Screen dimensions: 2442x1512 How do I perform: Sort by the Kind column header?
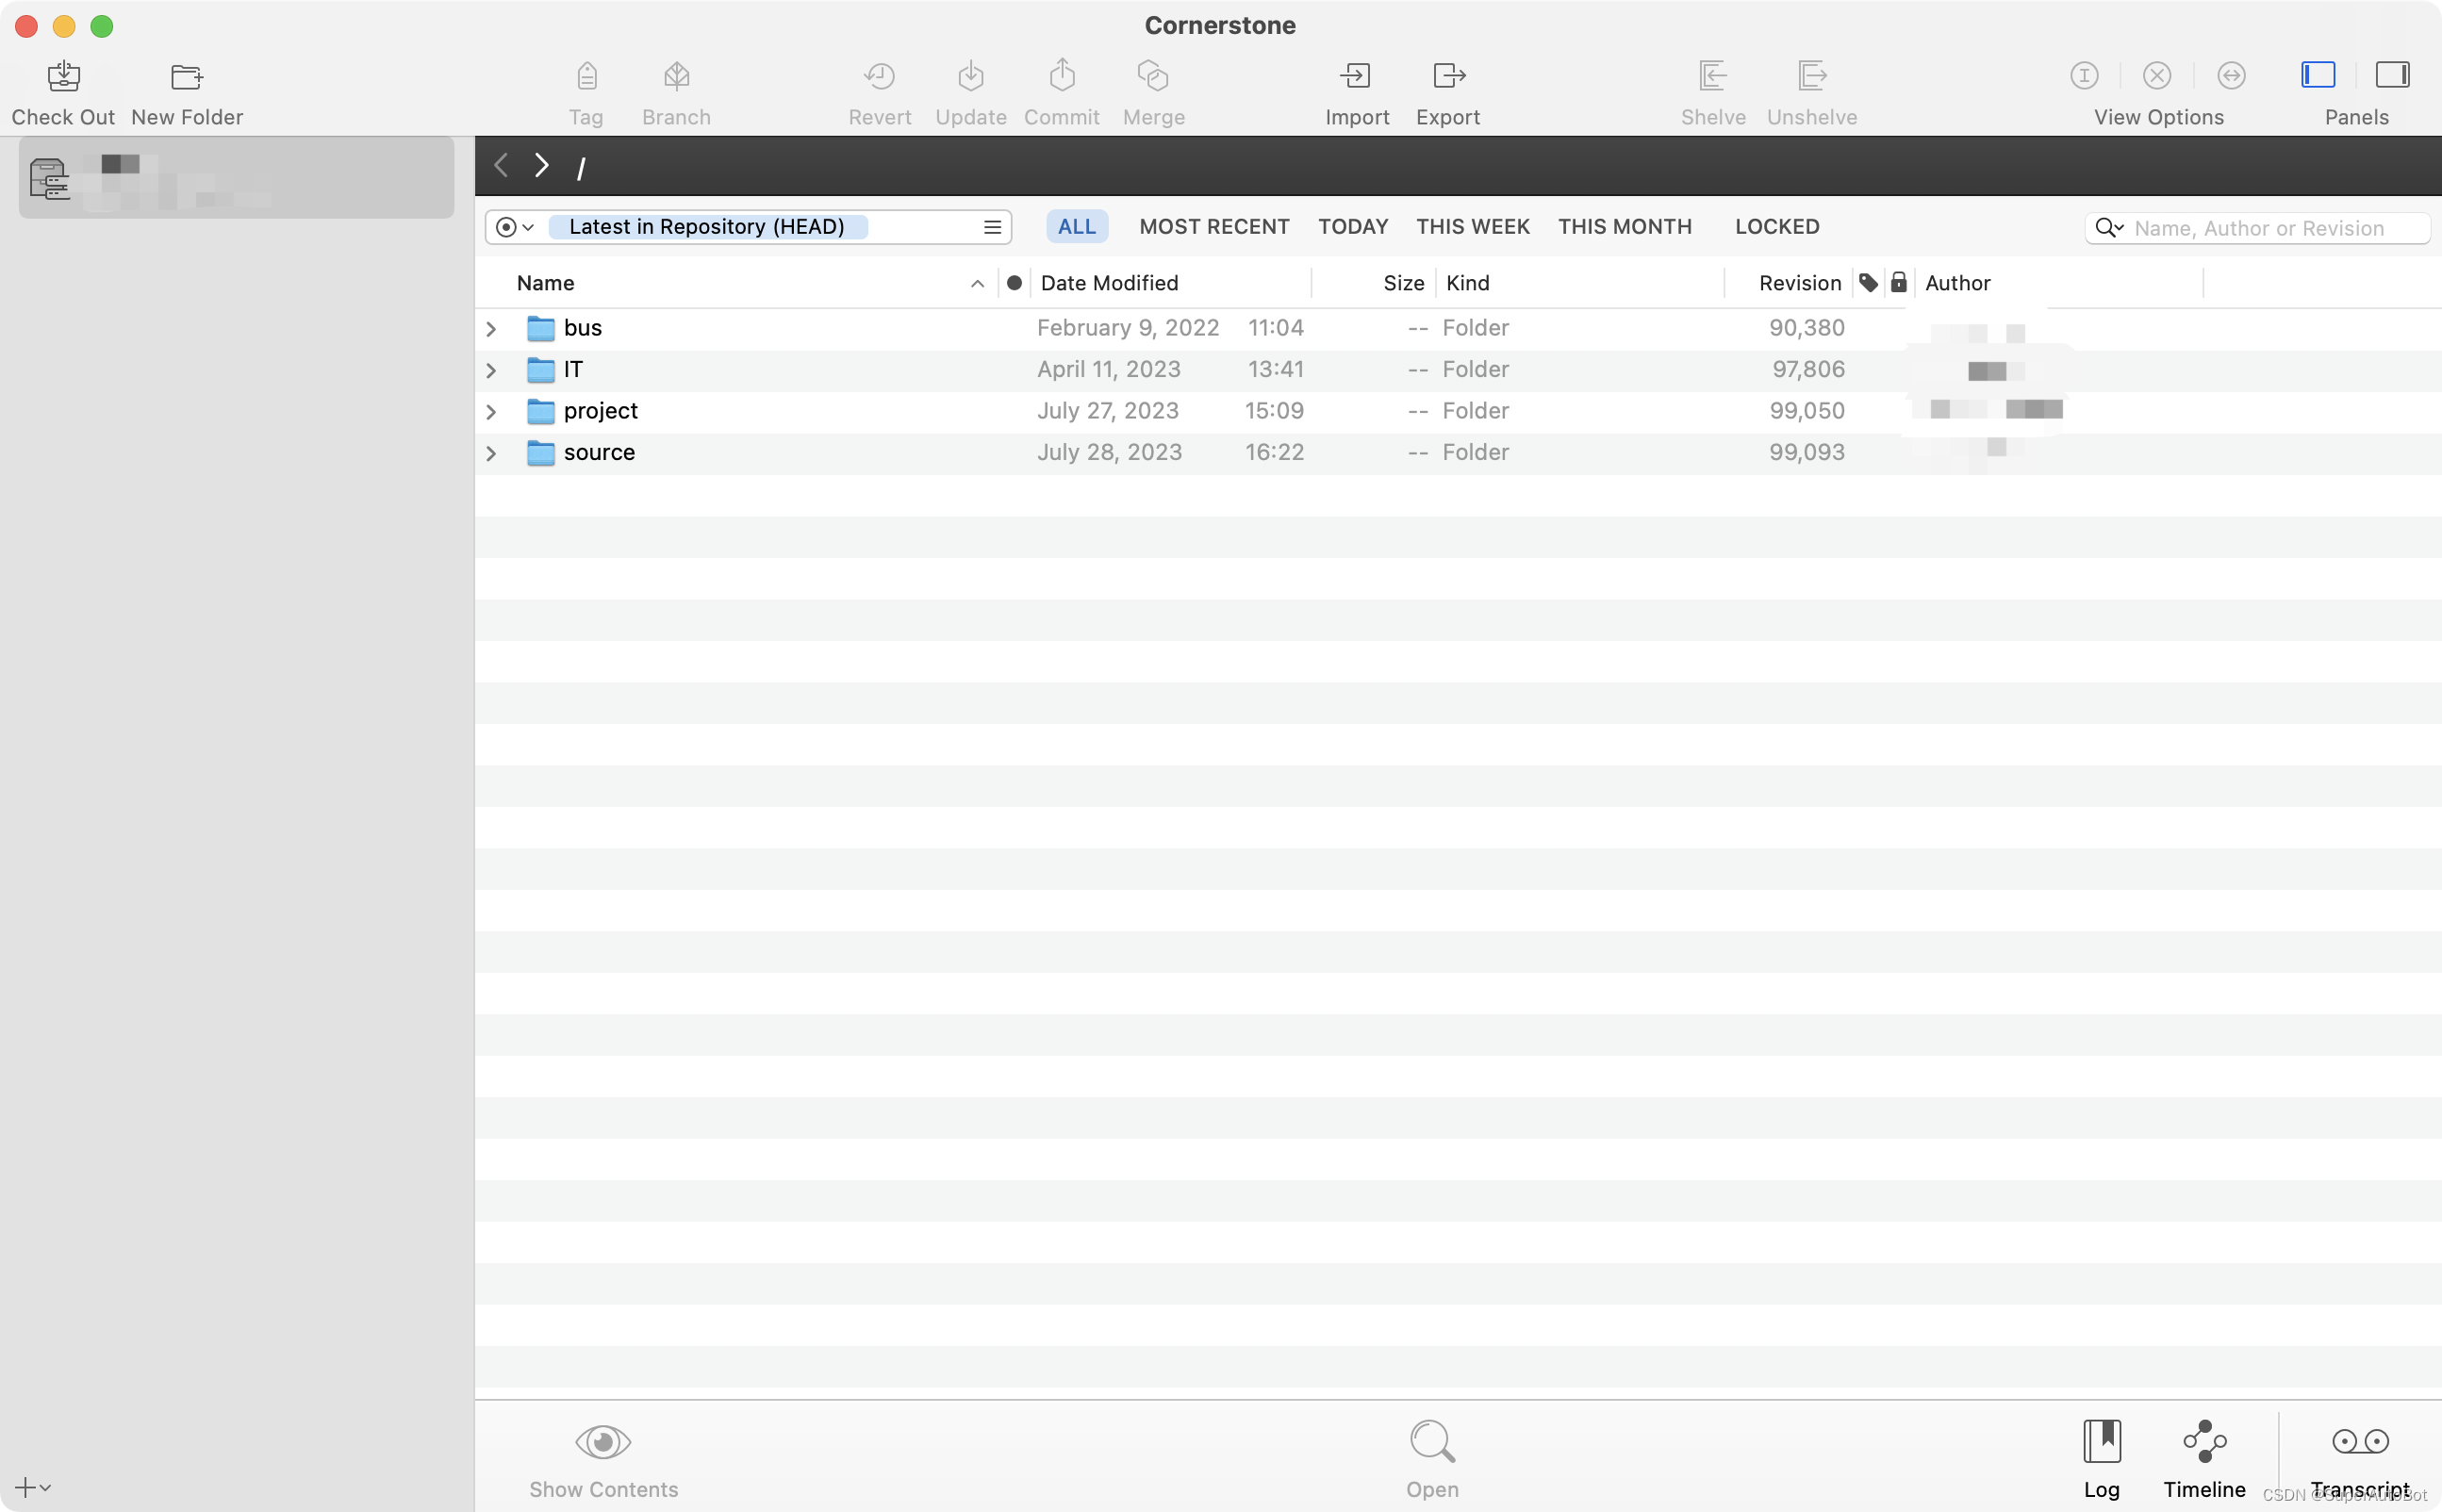[1580, 283]
